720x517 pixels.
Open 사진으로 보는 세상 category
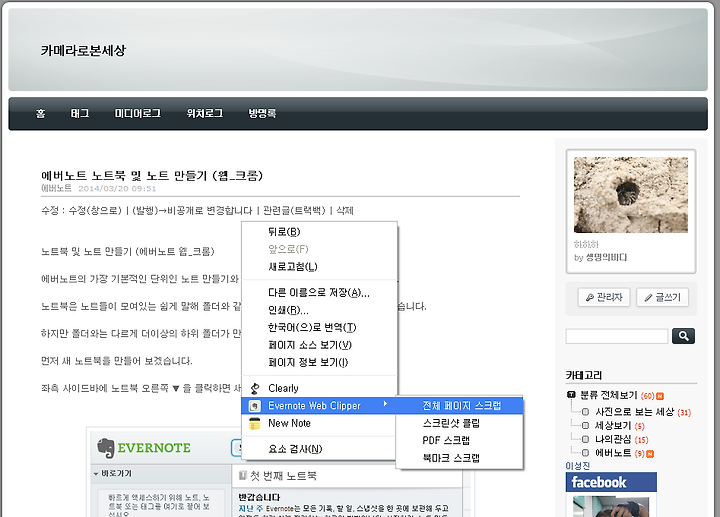(x=635, y=412)
